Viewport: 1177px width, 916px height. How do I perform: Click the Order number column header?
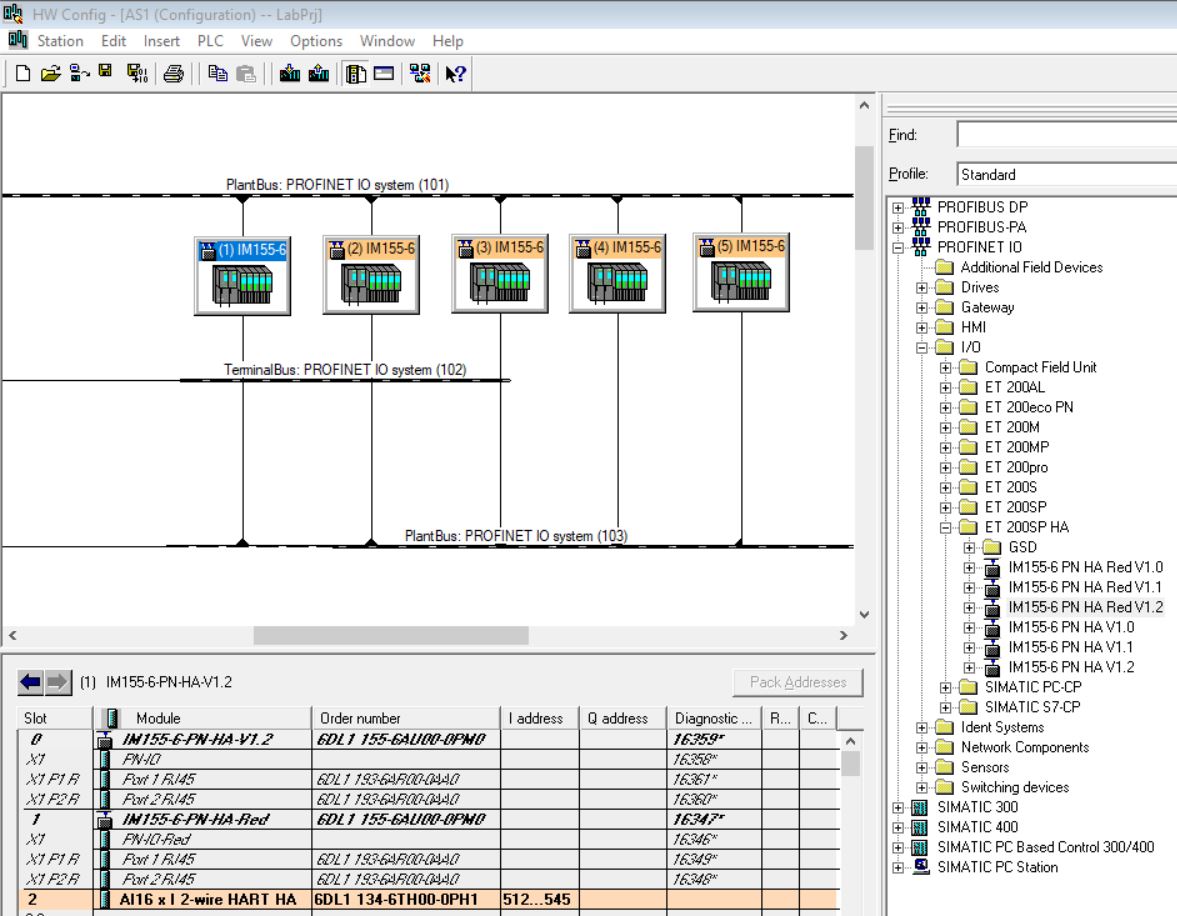405,718
